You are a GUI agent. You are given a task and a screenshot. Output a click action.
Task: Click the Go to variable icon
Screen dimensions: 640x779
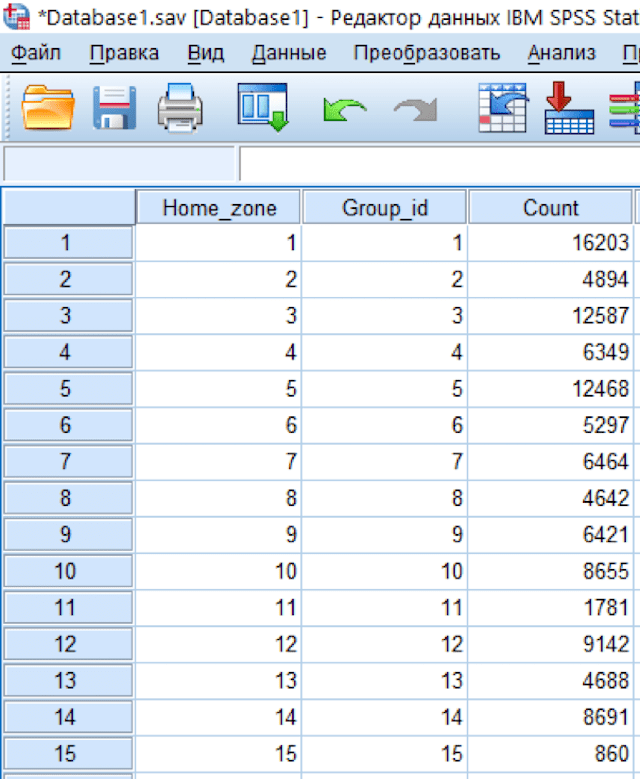(x=569, y=106)
